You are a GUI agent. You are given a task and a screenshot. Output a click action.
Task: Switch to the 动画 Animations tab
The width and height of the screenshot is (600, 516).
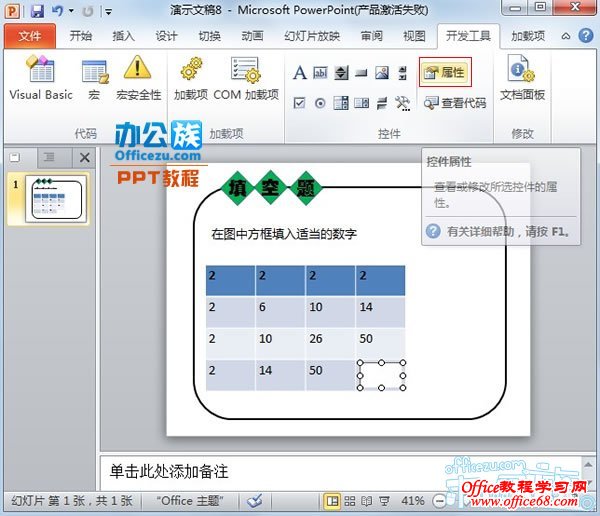click(x=252, y=36)
